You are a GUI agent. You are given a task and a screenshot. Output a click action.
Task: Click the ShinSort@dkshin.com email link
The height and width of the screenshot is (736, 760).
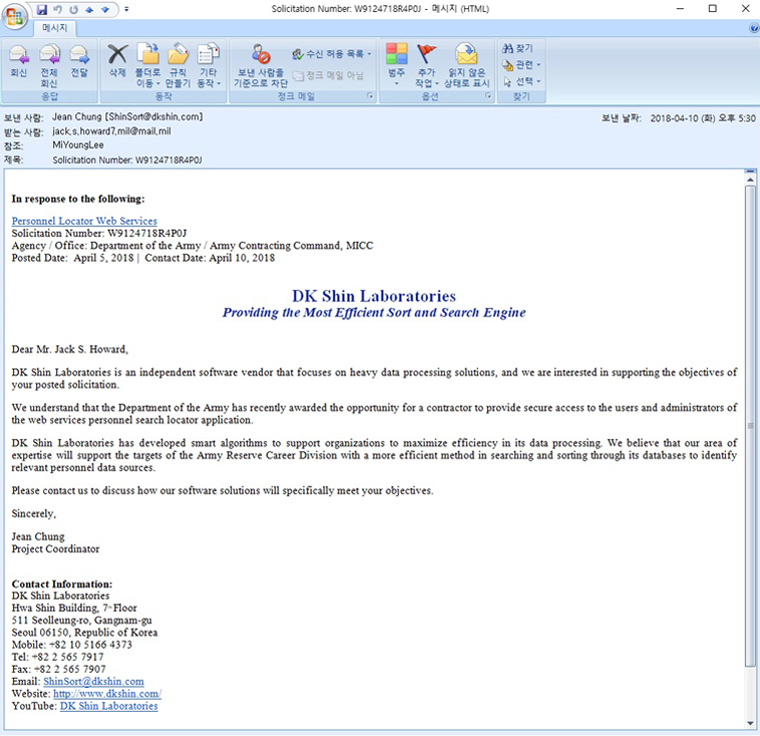[93, 681]
